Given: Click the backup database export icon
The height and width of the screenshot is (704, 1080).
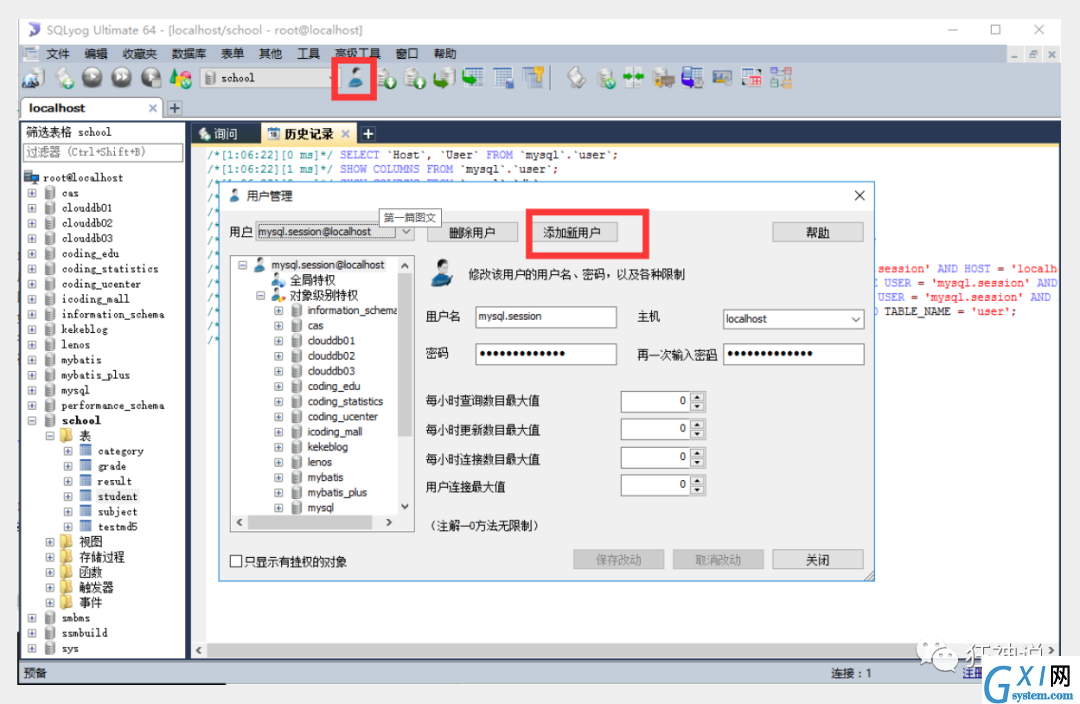Looking at the screenshot, I should point(415,79).
